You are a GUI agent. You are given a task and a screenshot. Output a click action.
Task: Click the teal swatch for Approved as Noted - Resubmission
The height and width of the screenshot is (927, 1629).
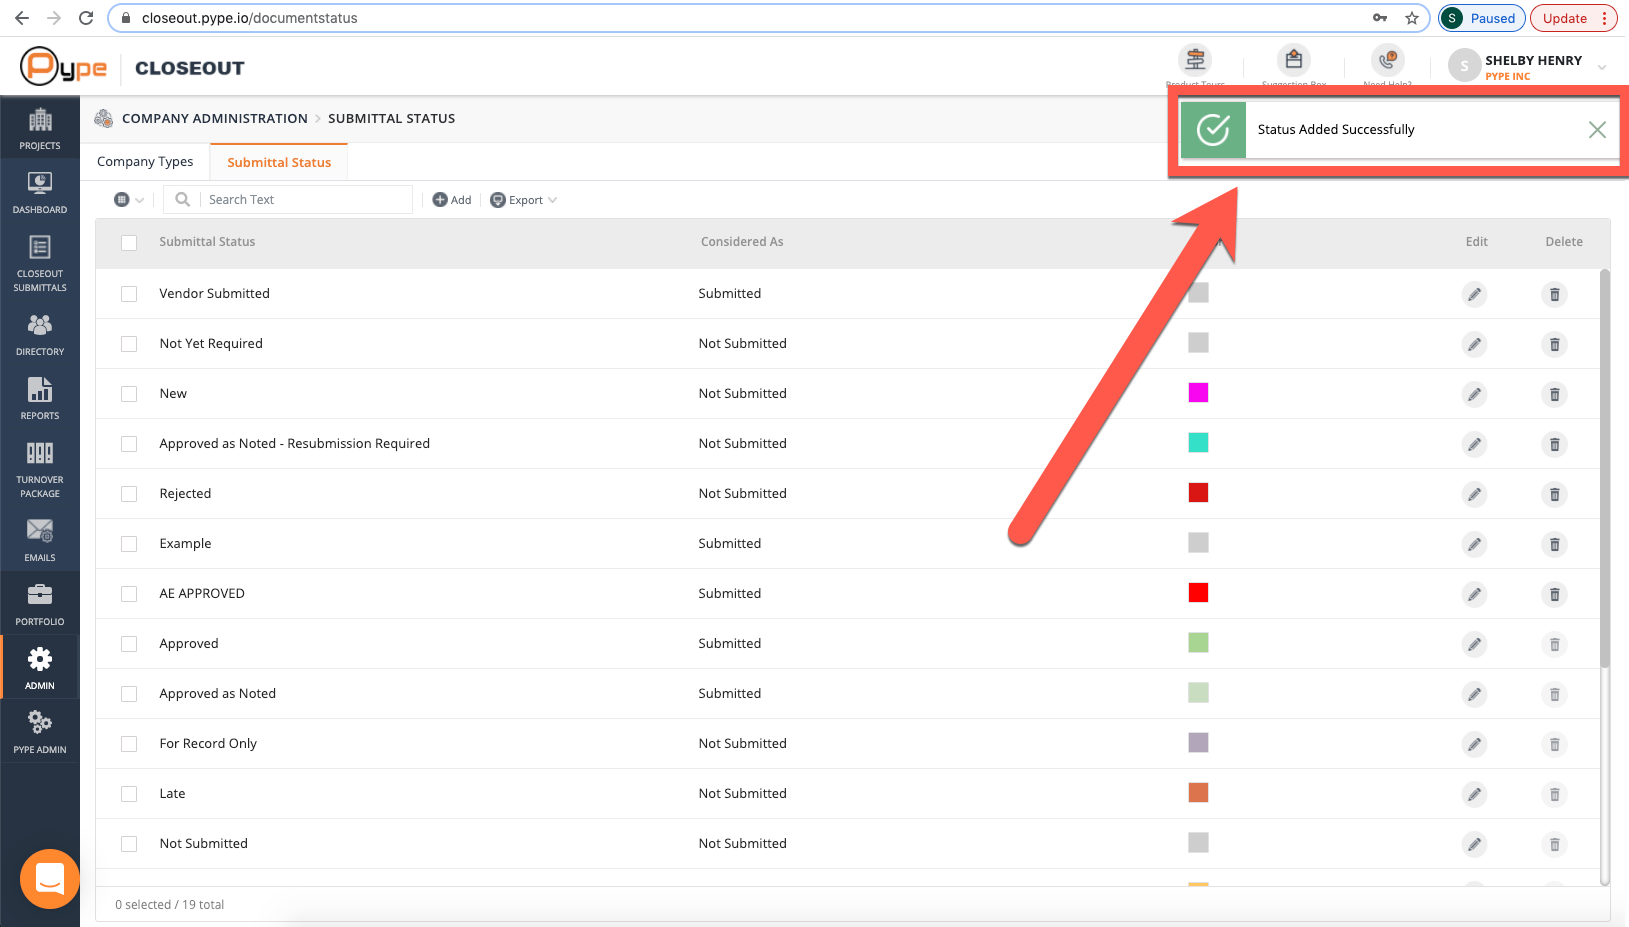pos(1198,443)
